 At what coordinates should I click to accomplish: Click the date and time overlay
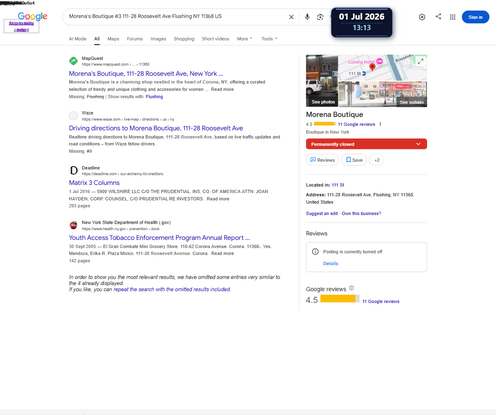pos(362,22)
